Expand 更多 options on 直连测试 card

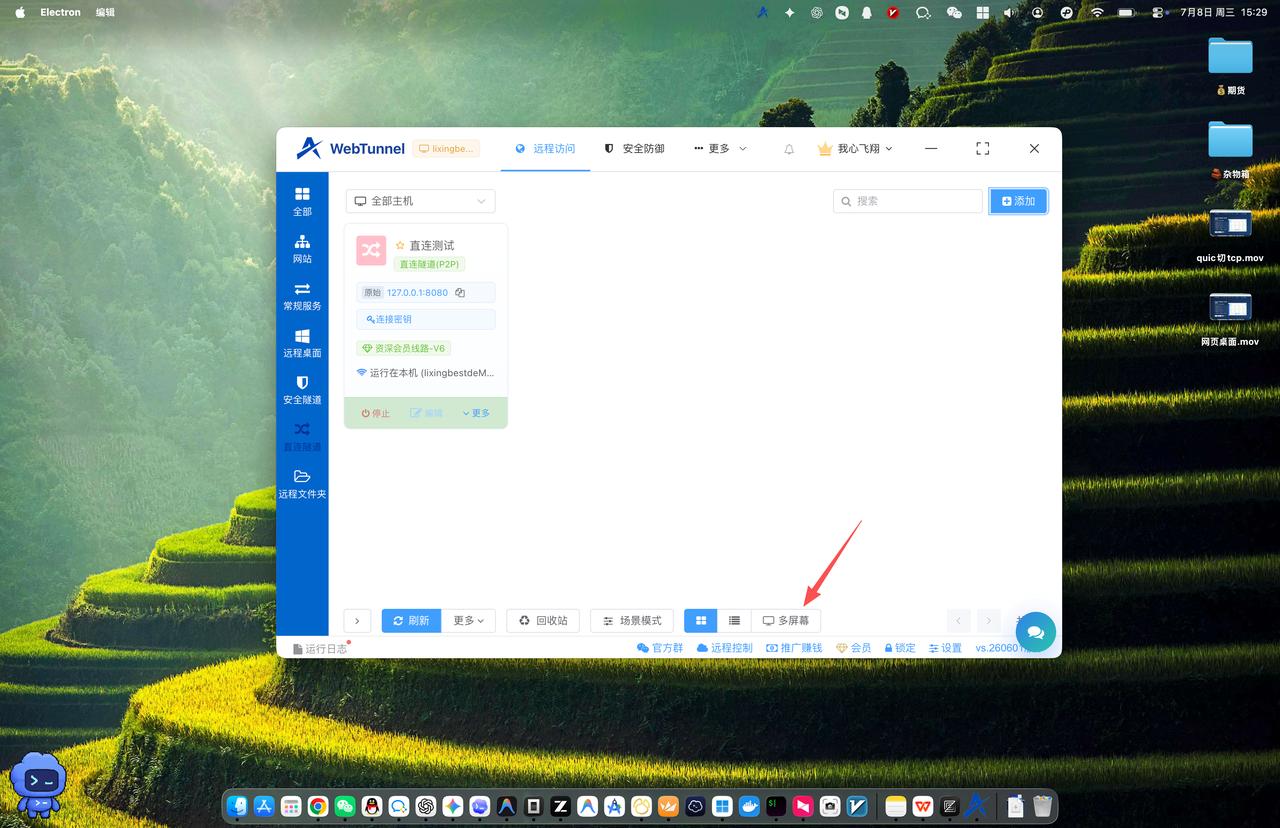[476, 413]
